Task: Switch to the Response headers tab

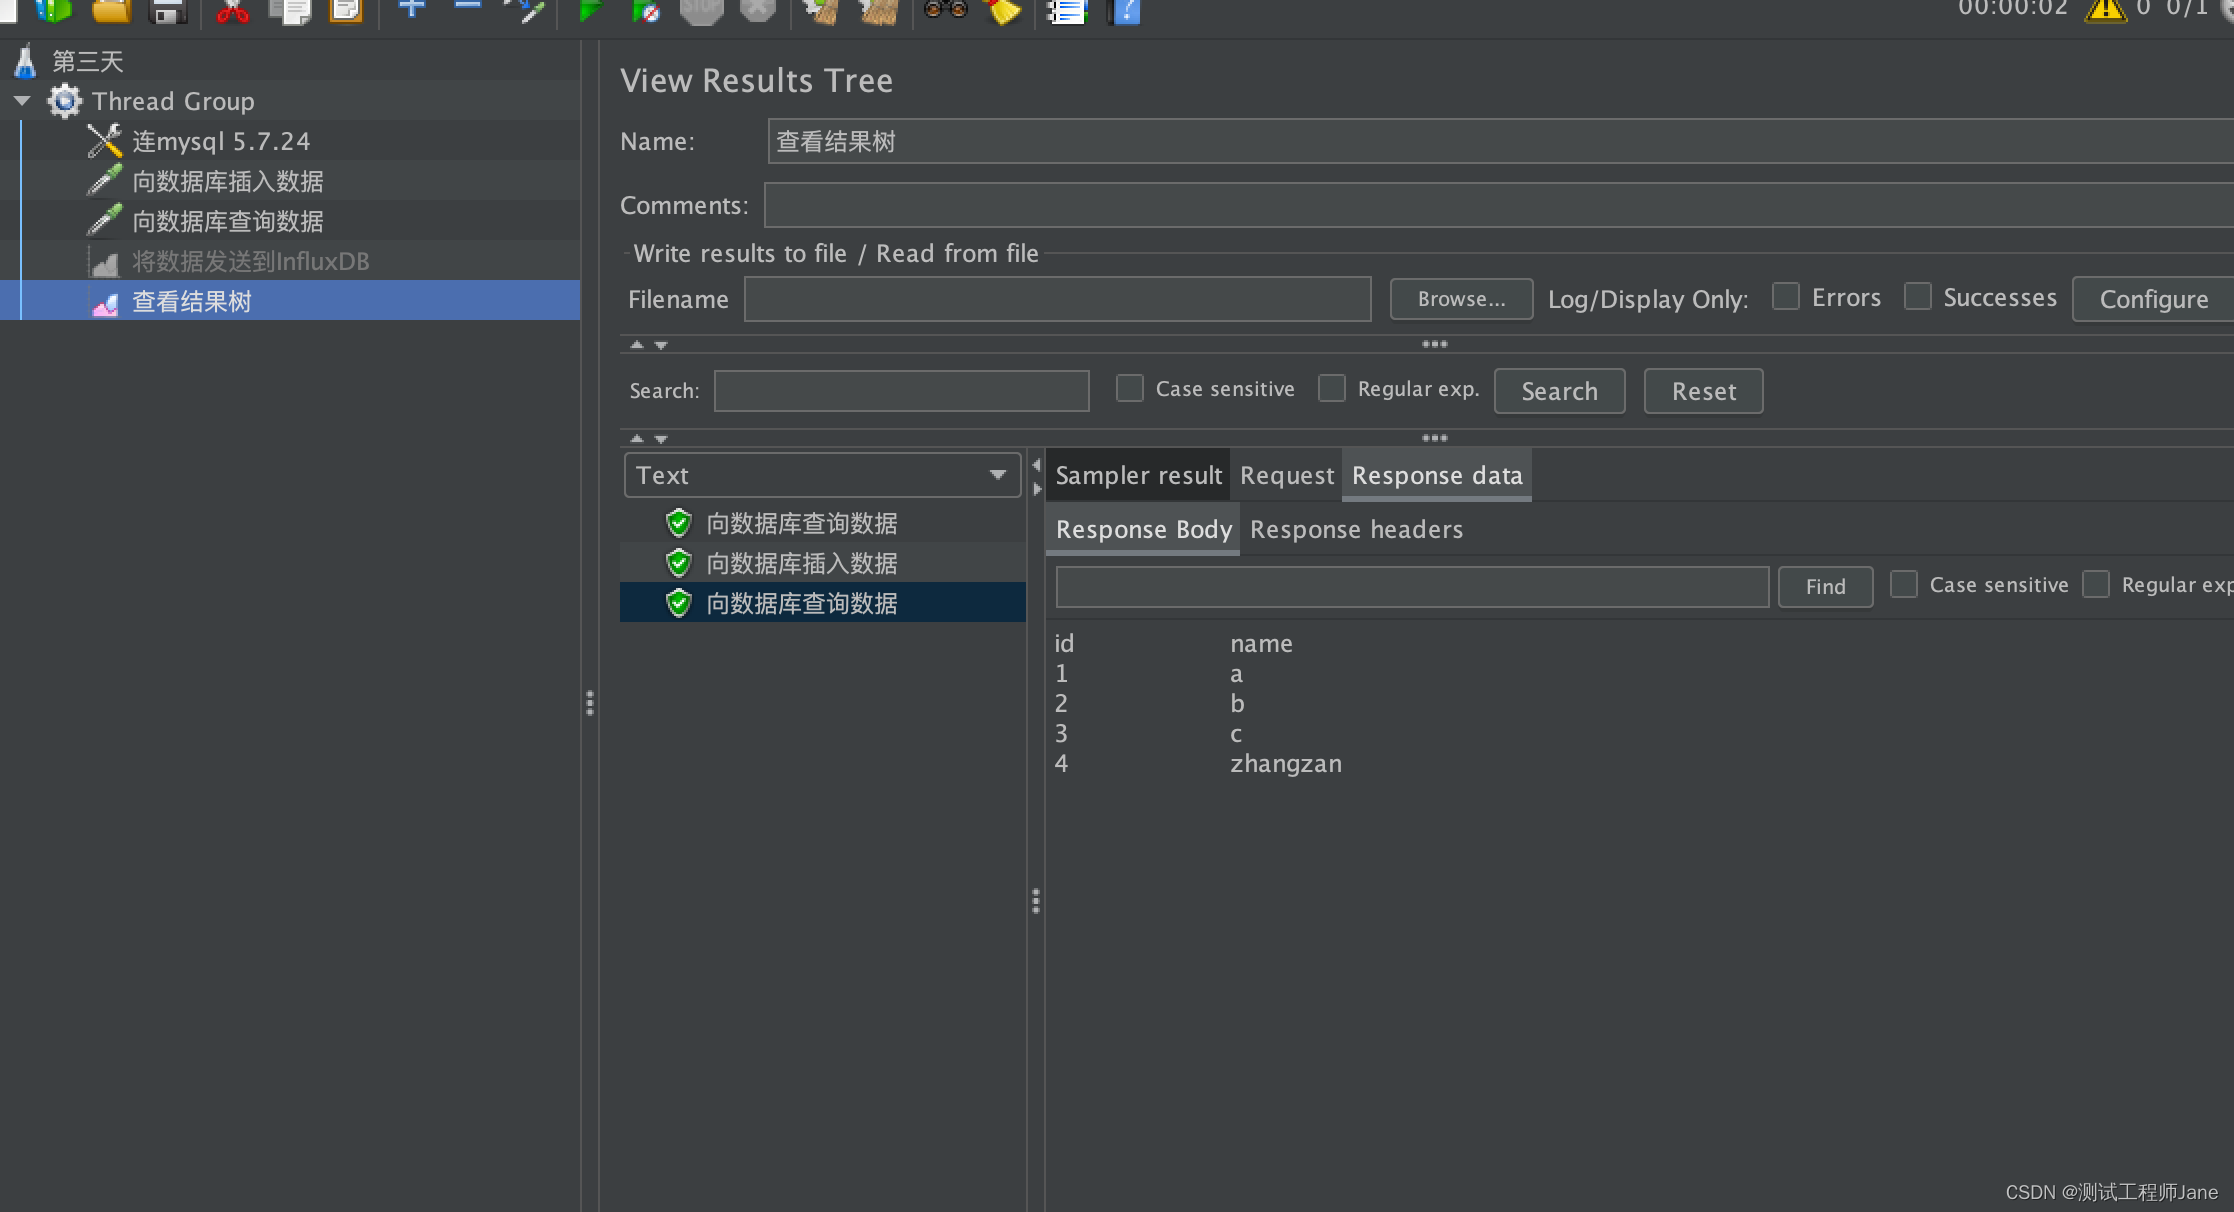Action: [x=1355, y=528]
